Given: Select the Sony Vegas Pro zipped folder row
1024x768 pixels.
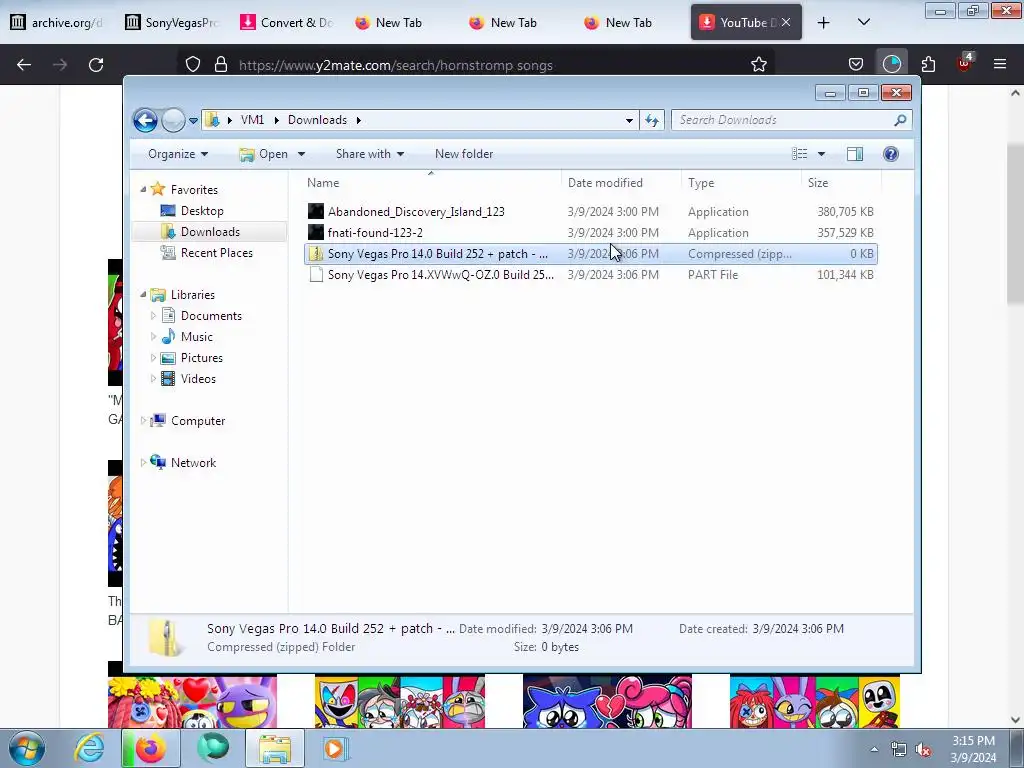Looking at the screenshot, I should click(x=590, y=253).
